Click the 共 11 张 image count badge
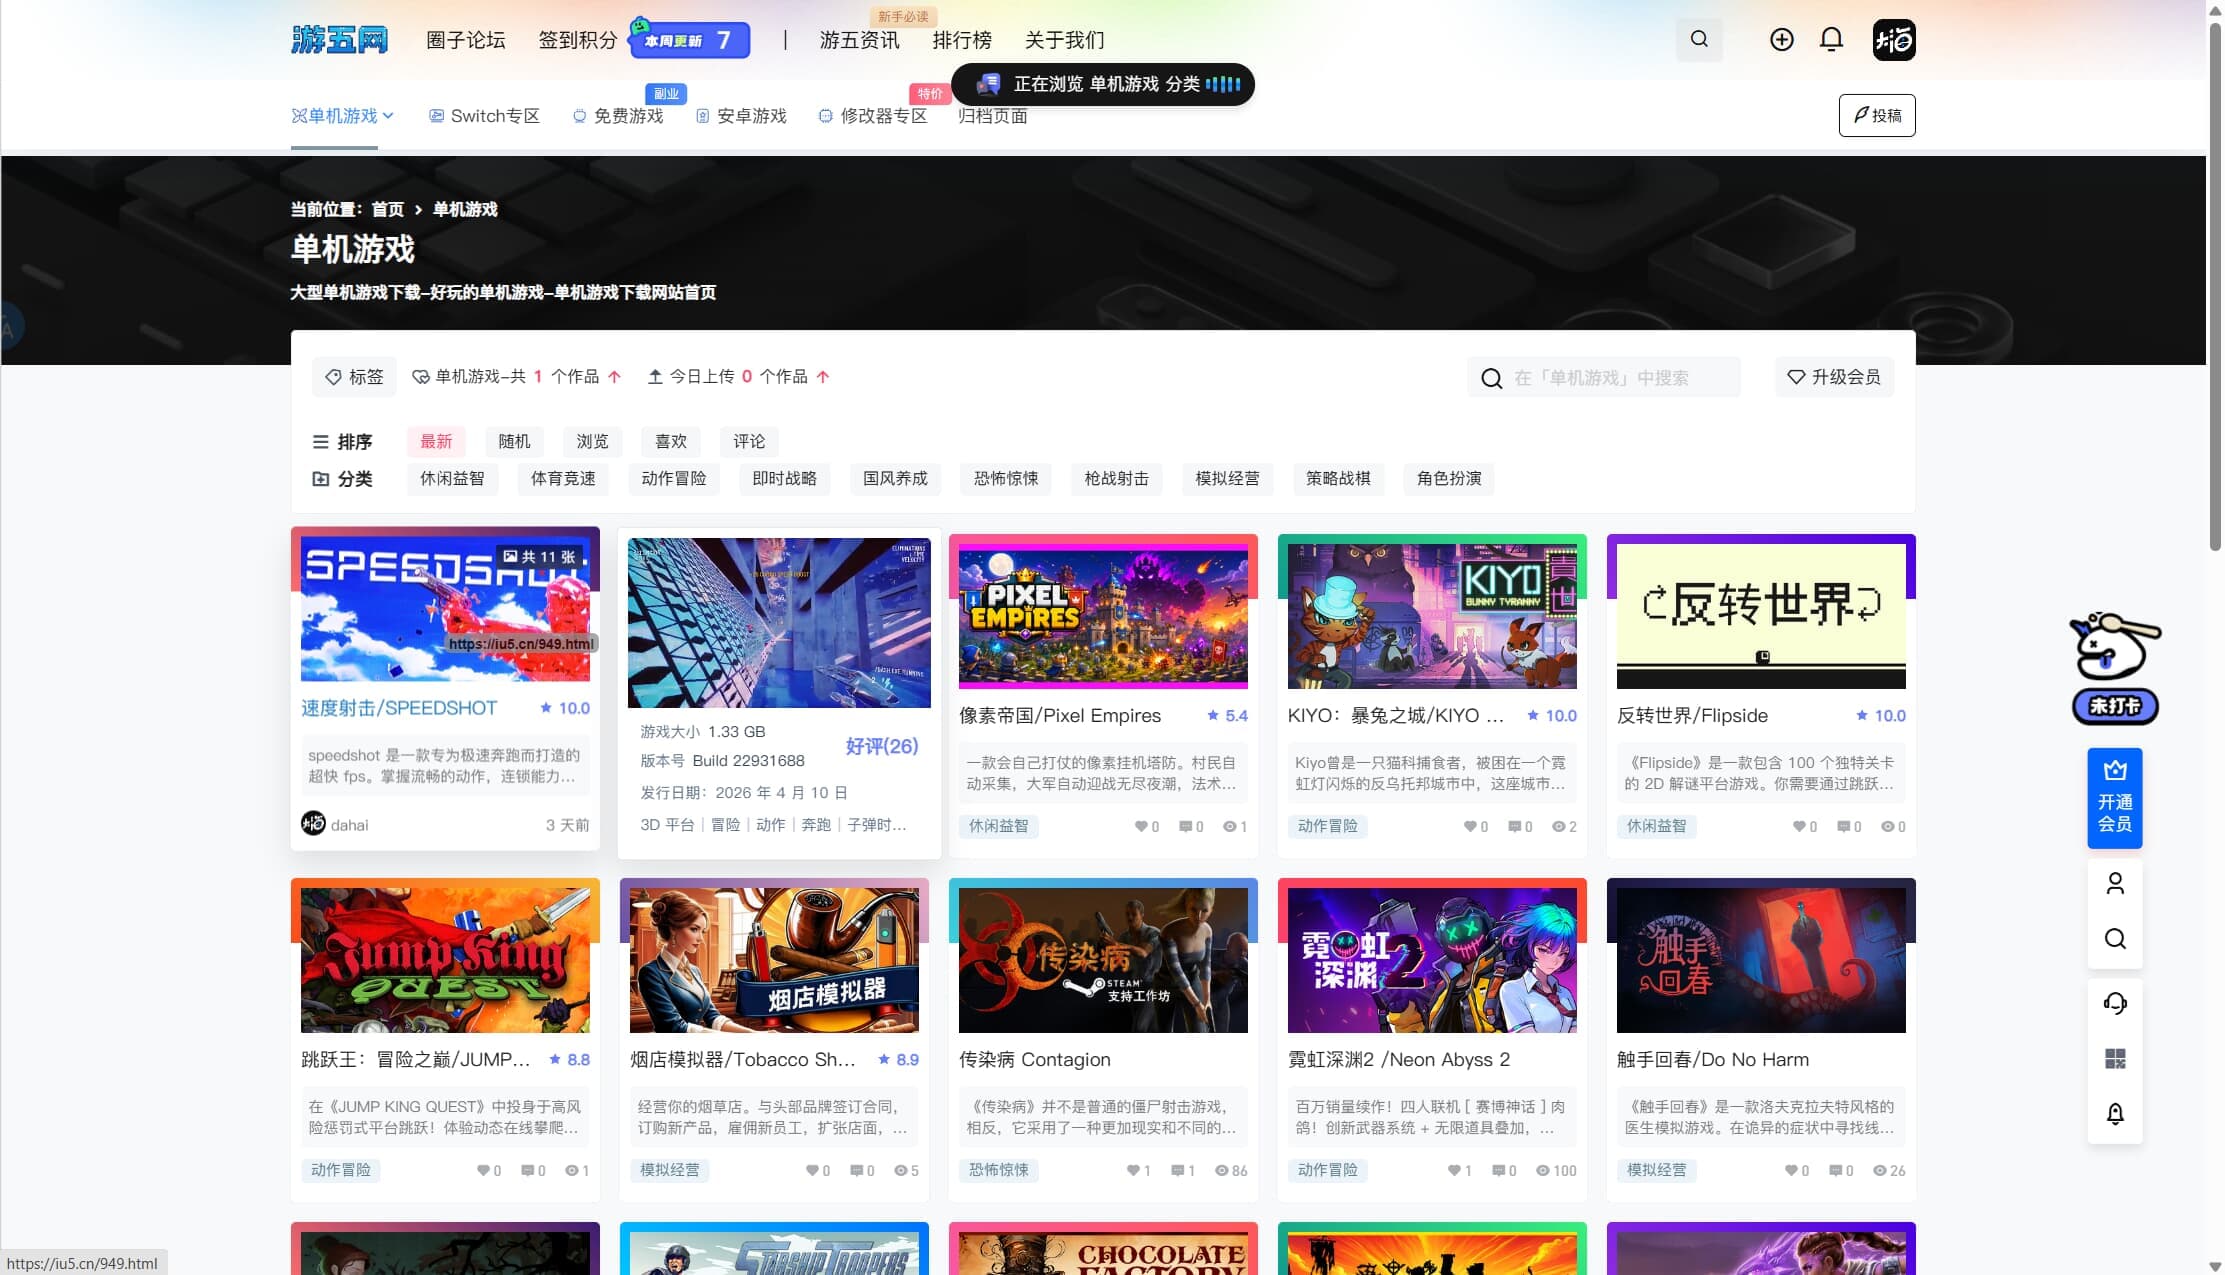Image resolution: width=2225 pixels, height=1275 pixels. tap(539, 557)
